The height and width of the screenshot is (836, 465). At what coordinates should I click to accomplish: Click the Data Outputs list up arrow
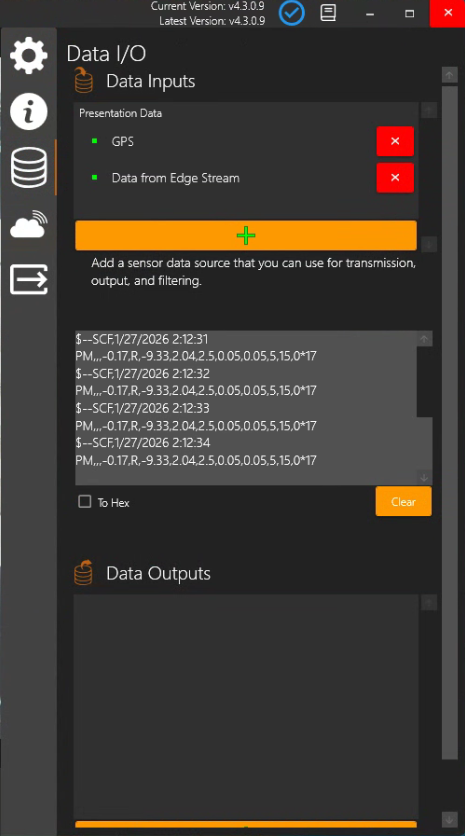[429, 603]
